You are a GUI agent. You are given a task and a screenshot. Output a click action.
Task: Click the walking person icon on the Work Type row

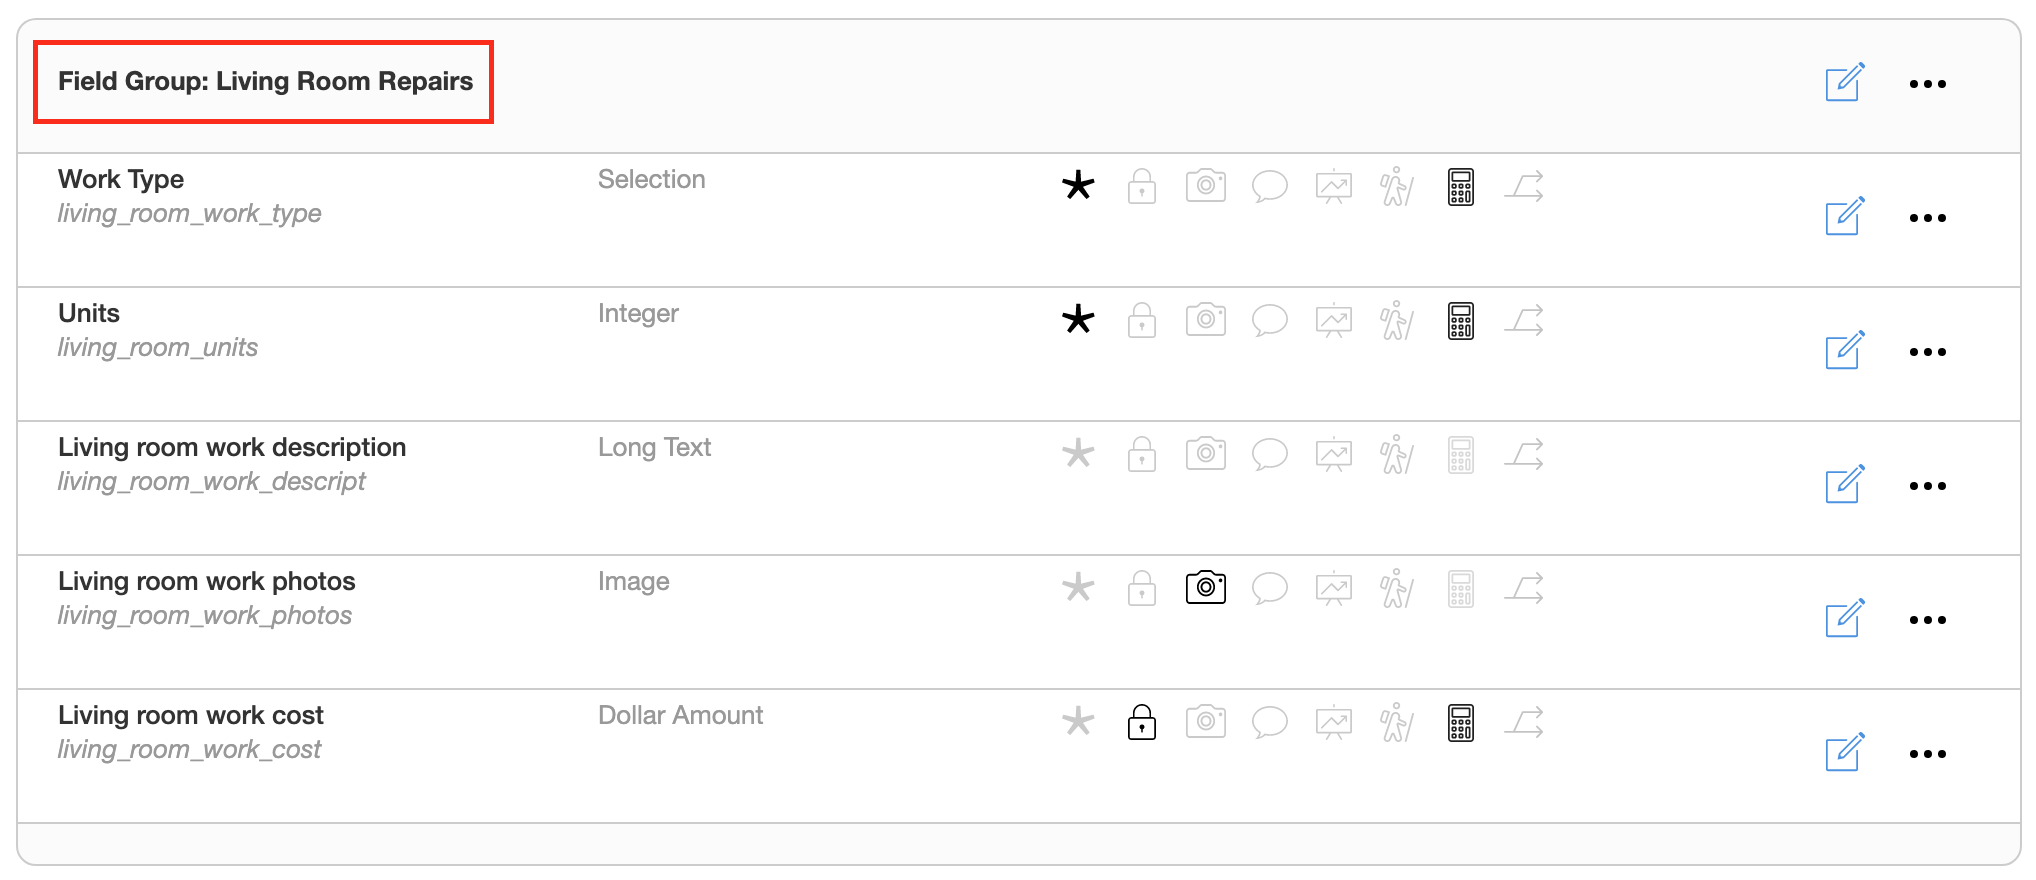pos(1396,187)
